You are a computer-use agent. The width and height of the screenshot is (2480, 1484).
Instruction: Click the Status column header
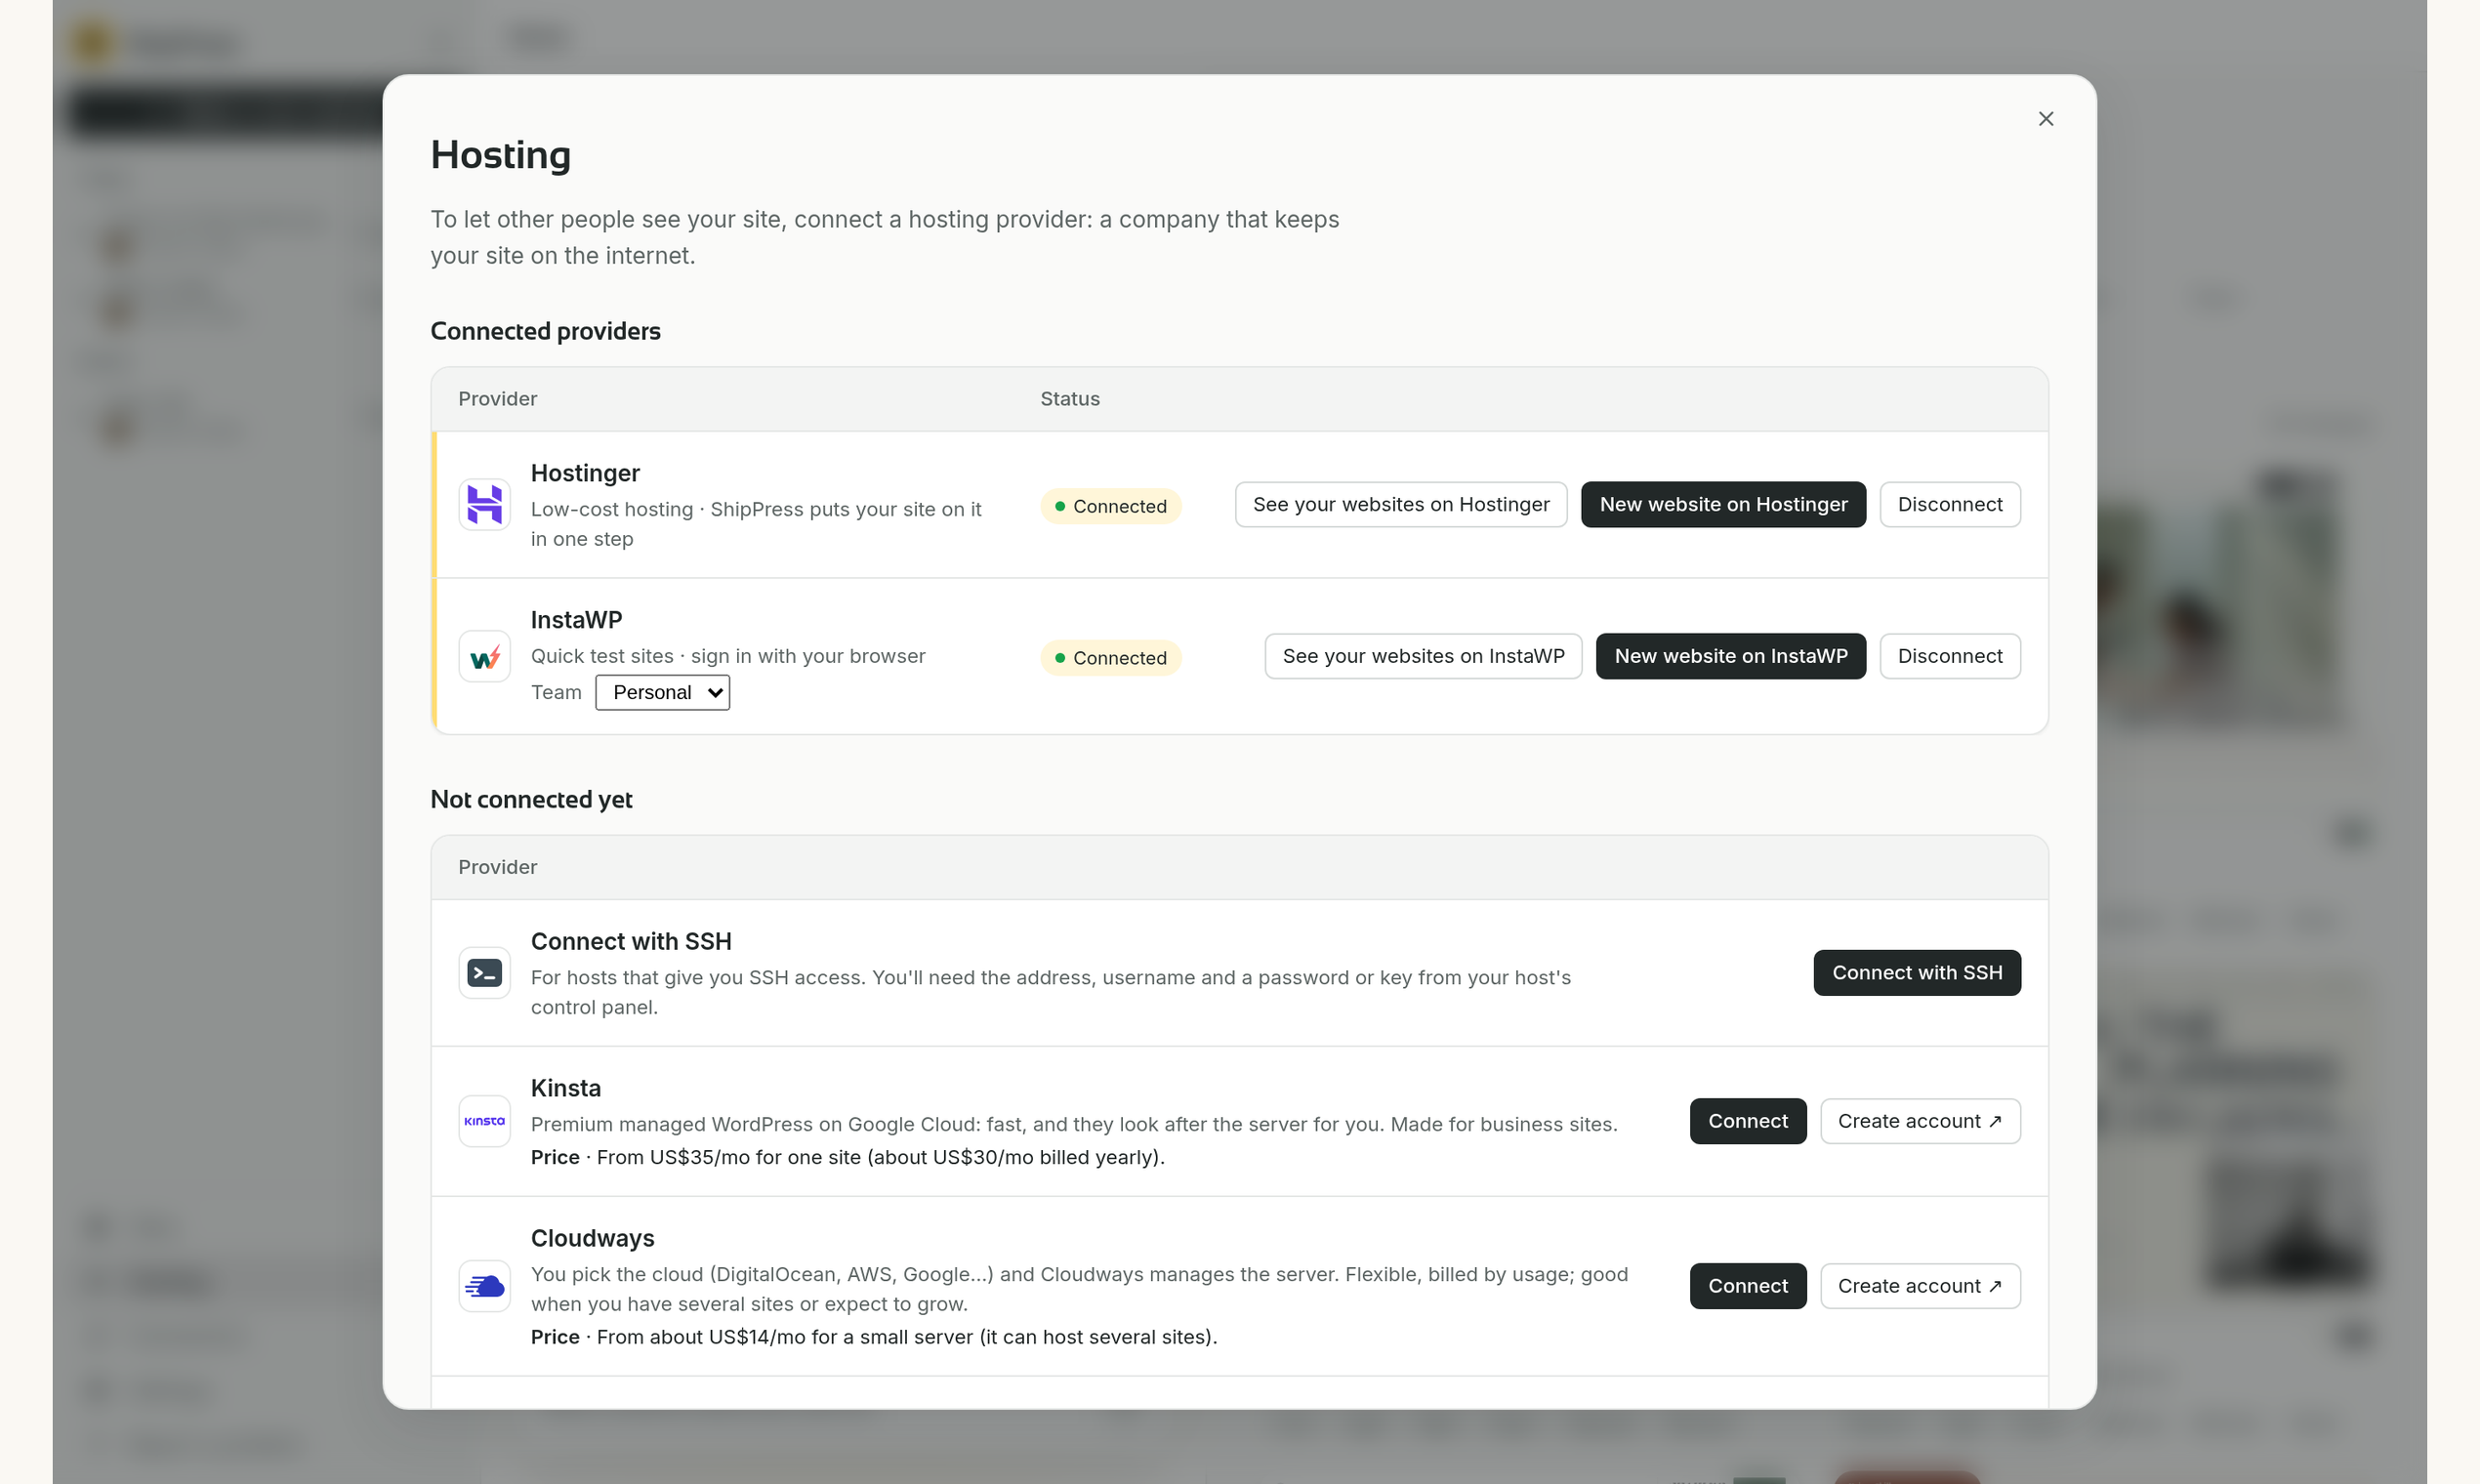(x=1069, y=399)
